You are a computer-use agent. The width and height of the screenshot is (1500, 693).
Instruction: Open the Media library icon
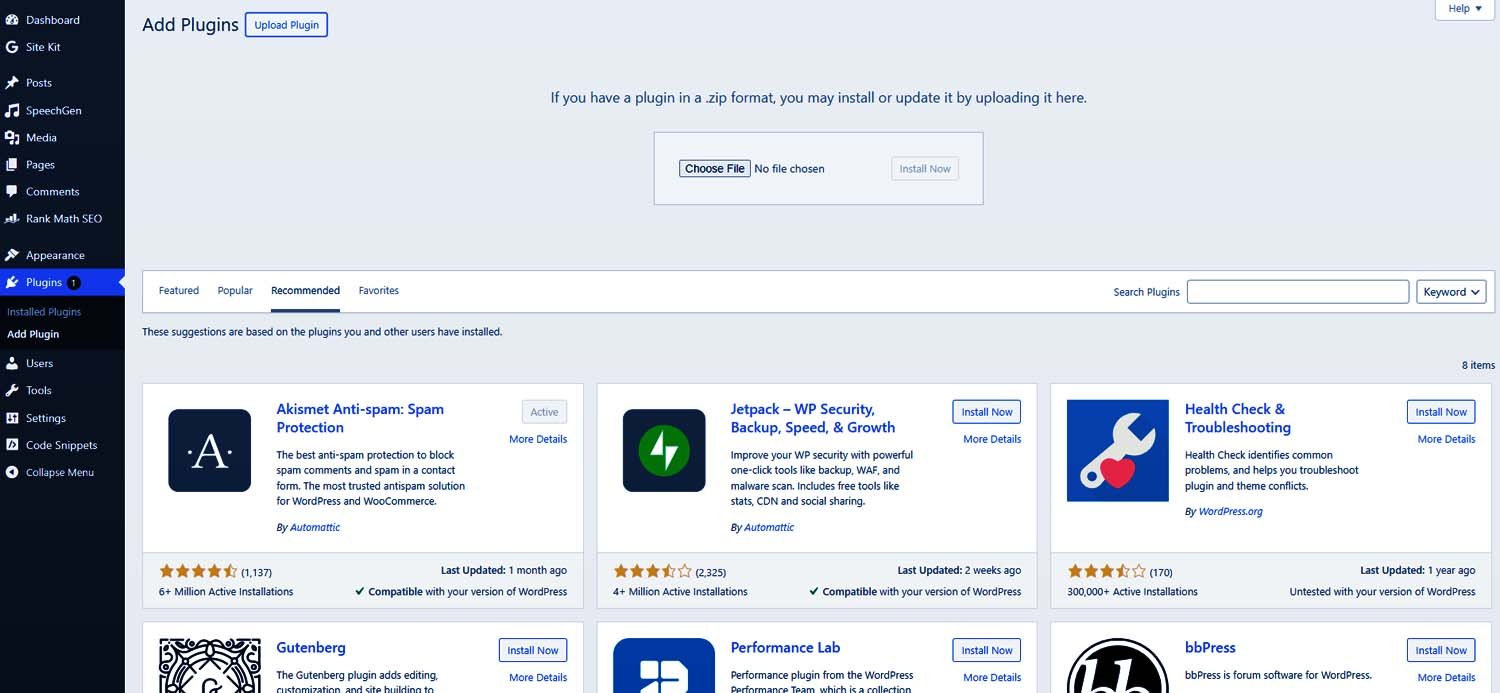41,137
